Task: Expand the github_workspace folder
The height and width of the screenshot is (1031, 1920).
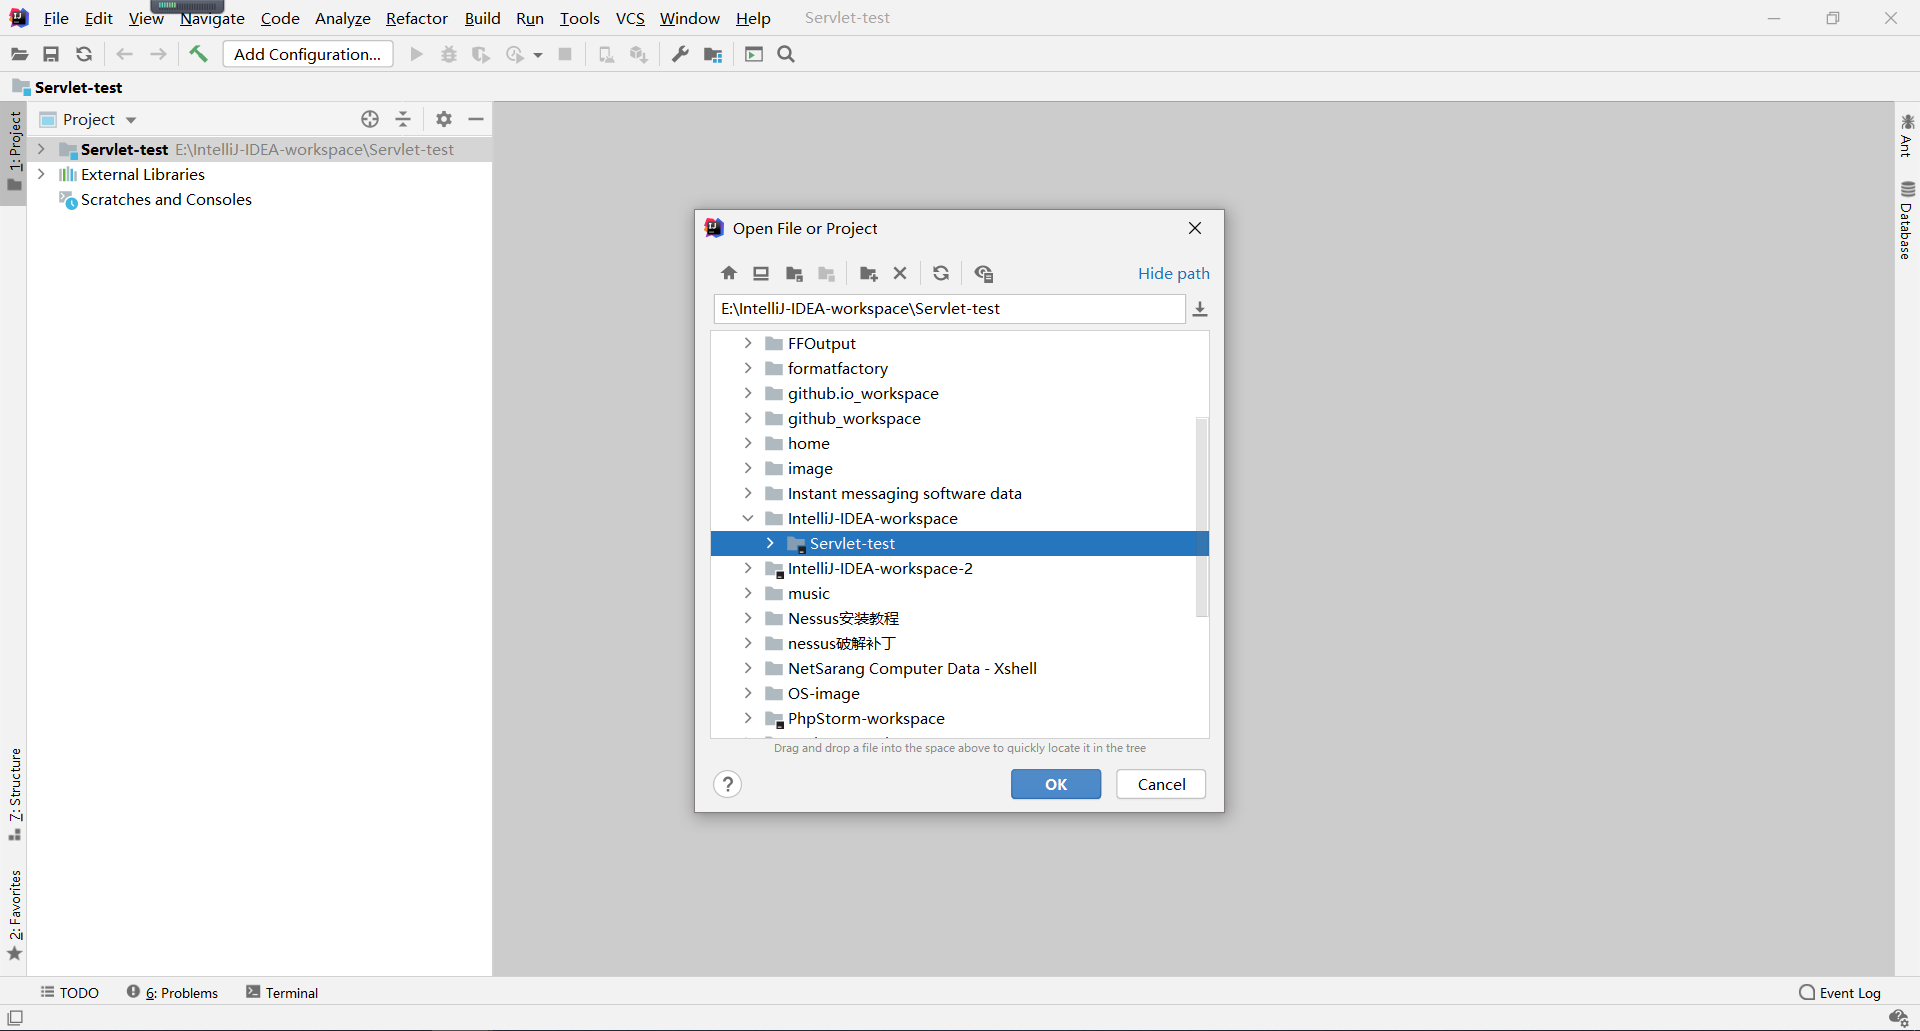Action: tap(748, 418)
